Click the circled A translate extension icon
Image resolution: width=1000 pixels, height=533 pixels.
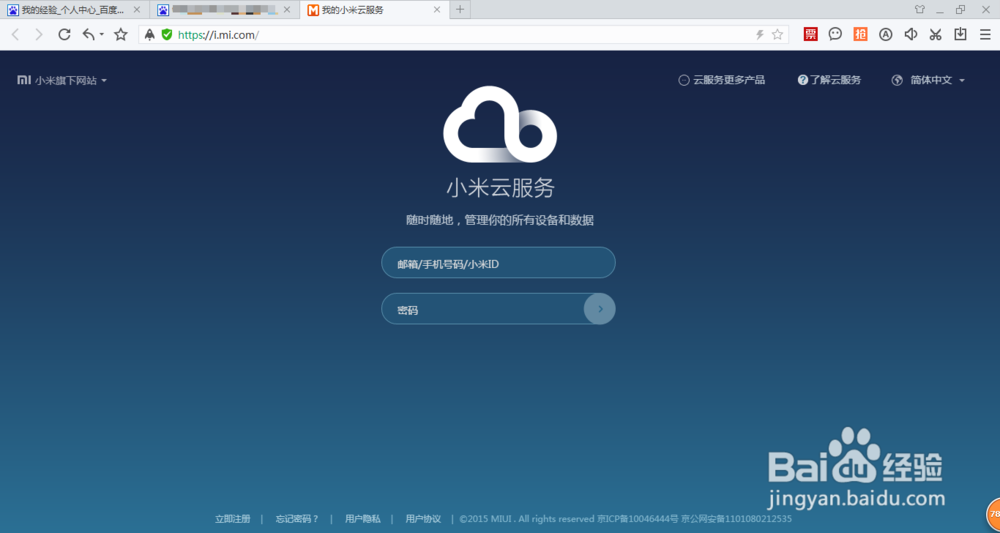(885, 34)
